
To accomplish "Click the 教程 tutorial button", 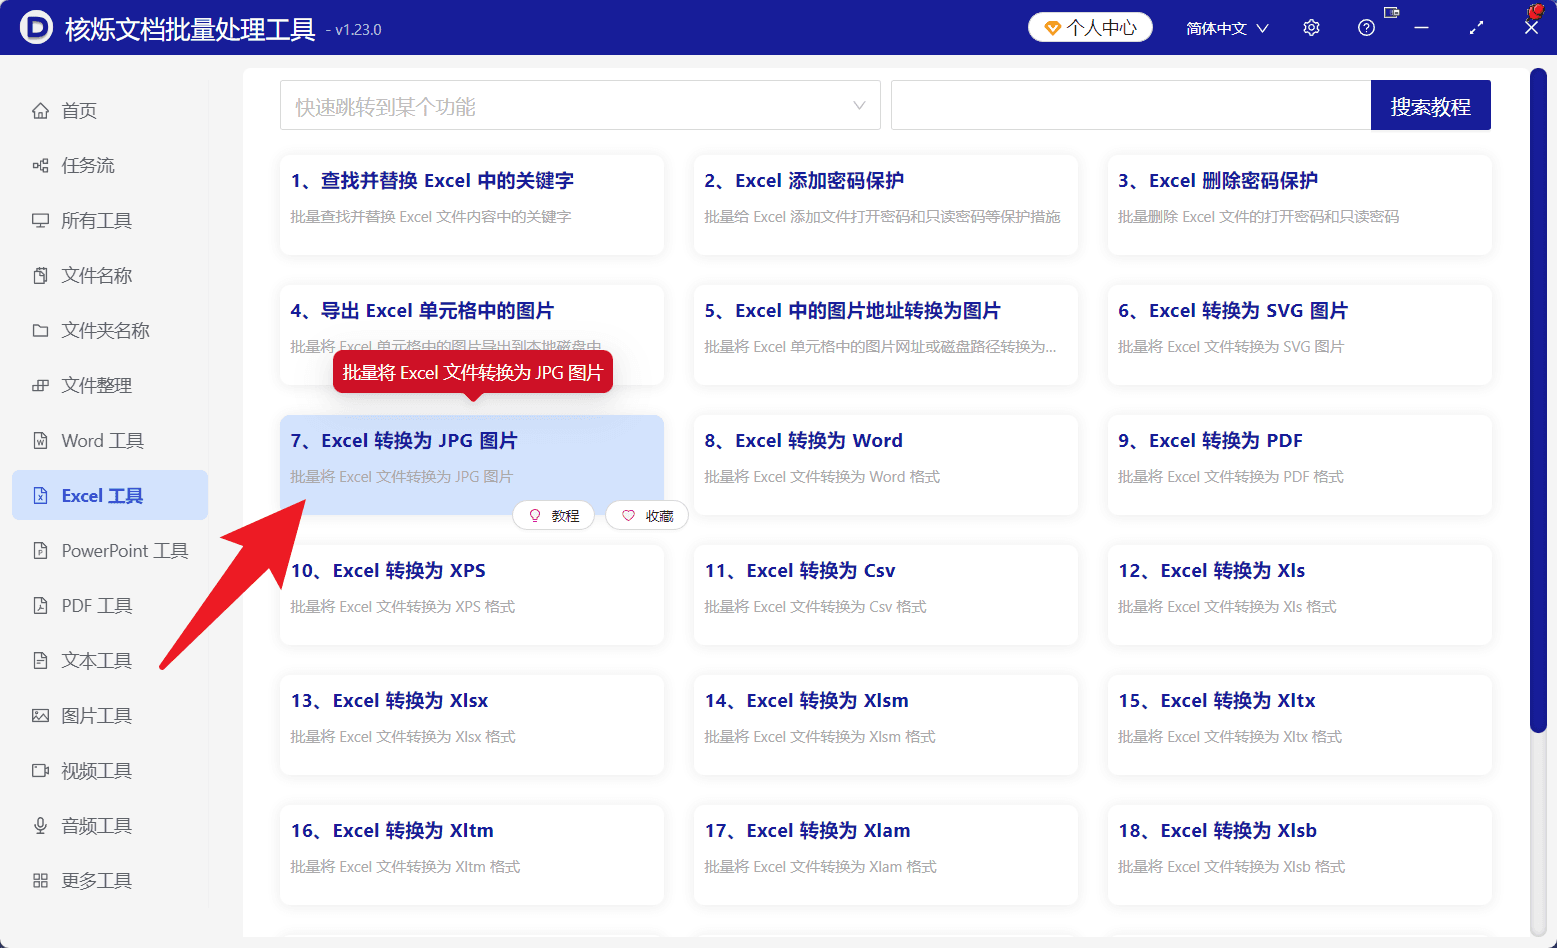I will 554,516.
